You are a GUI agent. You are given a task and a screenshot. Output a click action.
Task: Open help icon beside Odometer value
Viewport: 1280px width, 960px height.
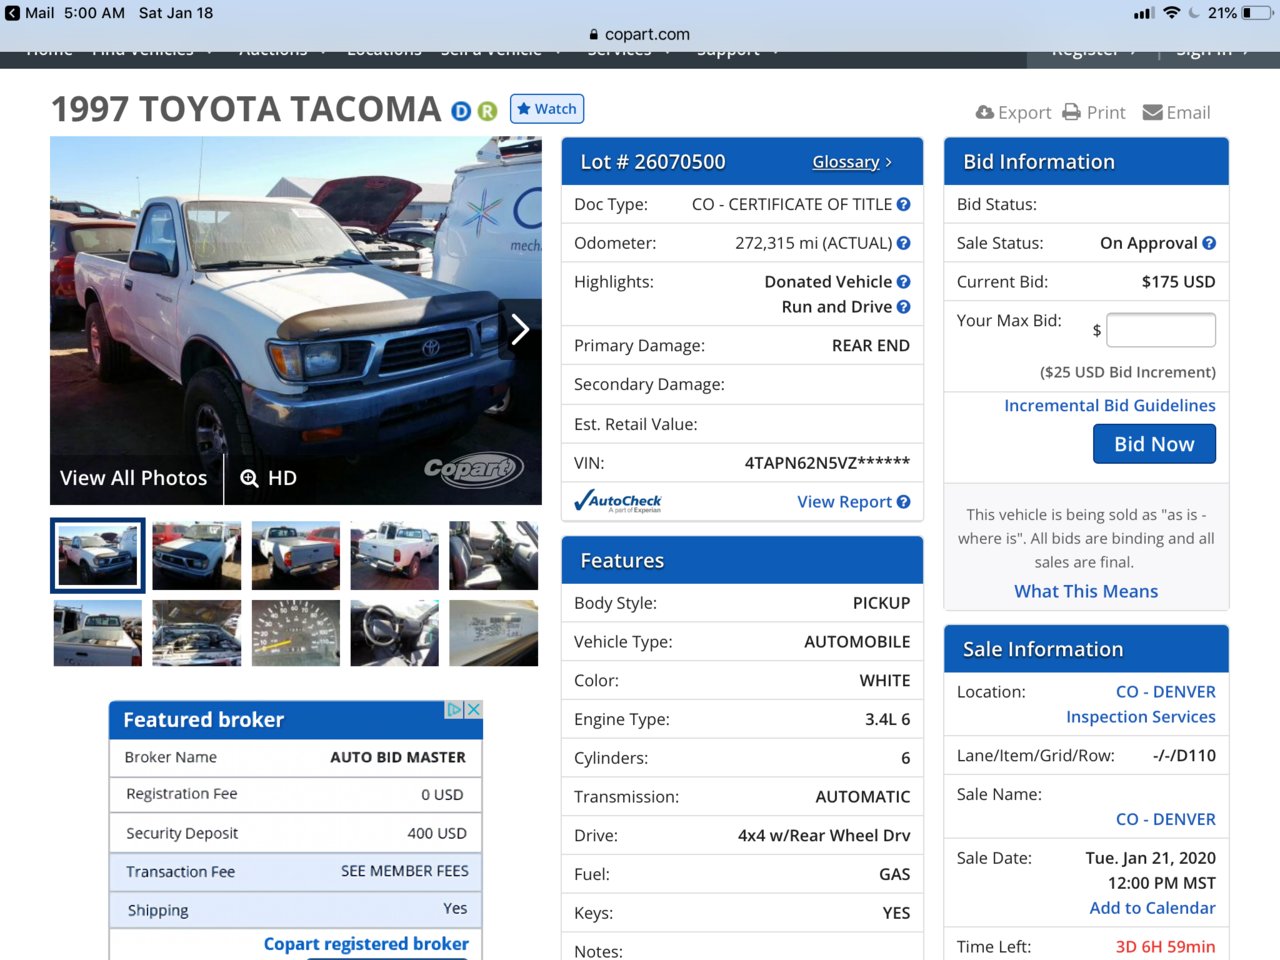[903, 243]
